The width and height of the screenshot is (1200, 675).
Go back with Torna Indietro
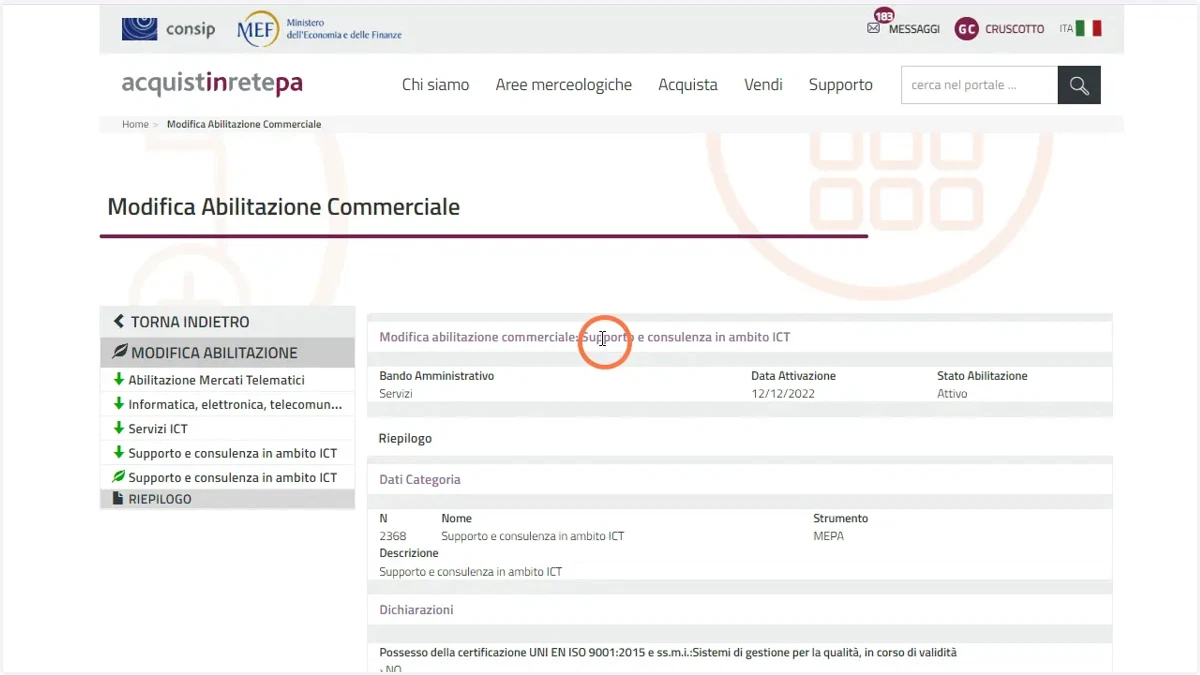190,322
